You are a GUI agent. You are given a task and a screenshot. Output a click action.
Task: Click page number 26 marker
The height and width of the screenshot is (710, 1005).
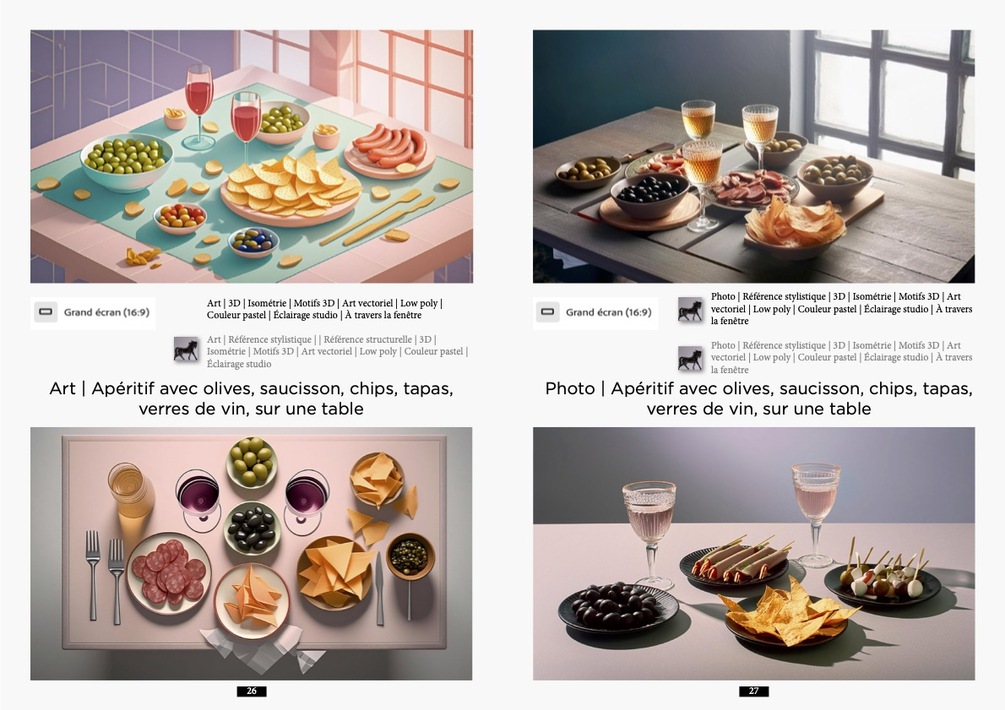click(x=251, y=691)
